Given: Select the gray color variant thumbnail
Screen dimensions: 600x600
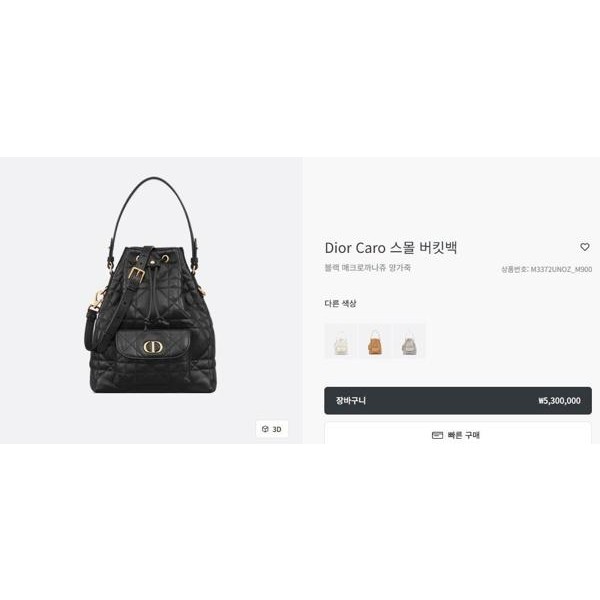Looking at the screenshot, I should 409,341.
